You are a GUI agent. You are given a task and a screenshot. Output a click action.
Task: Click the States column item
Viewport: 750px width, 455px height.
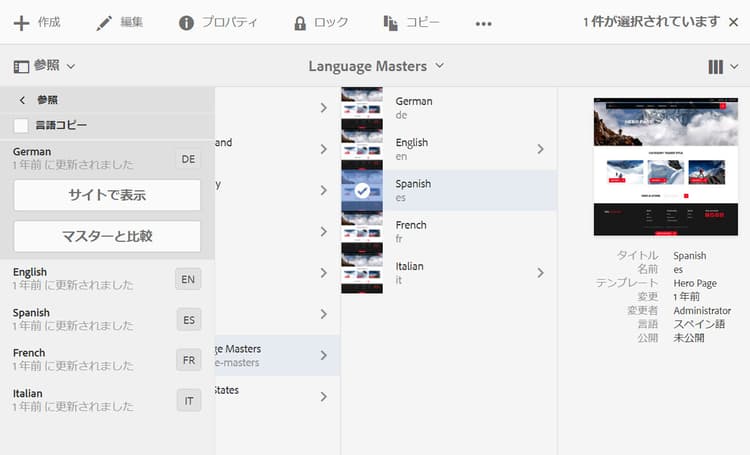277,397
